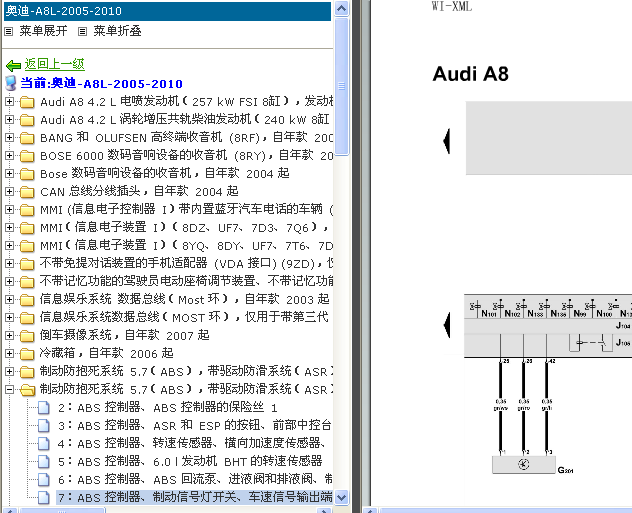This screenshot has width=632, height=513.
Task: Click folder icon of CAN 总线分线插头
Action: coord(27,192)
